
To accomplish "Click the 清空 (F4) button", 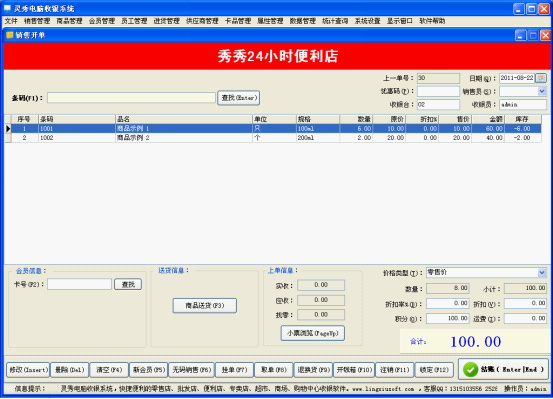I will click(109, 370).
